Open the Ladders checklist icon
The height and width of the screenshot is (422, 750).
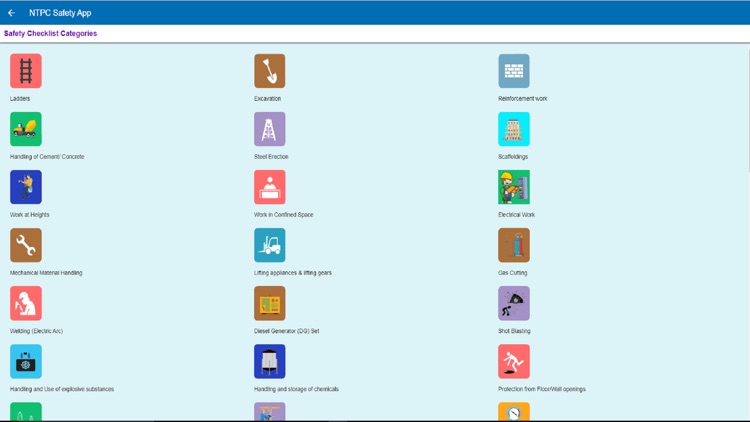26,71
